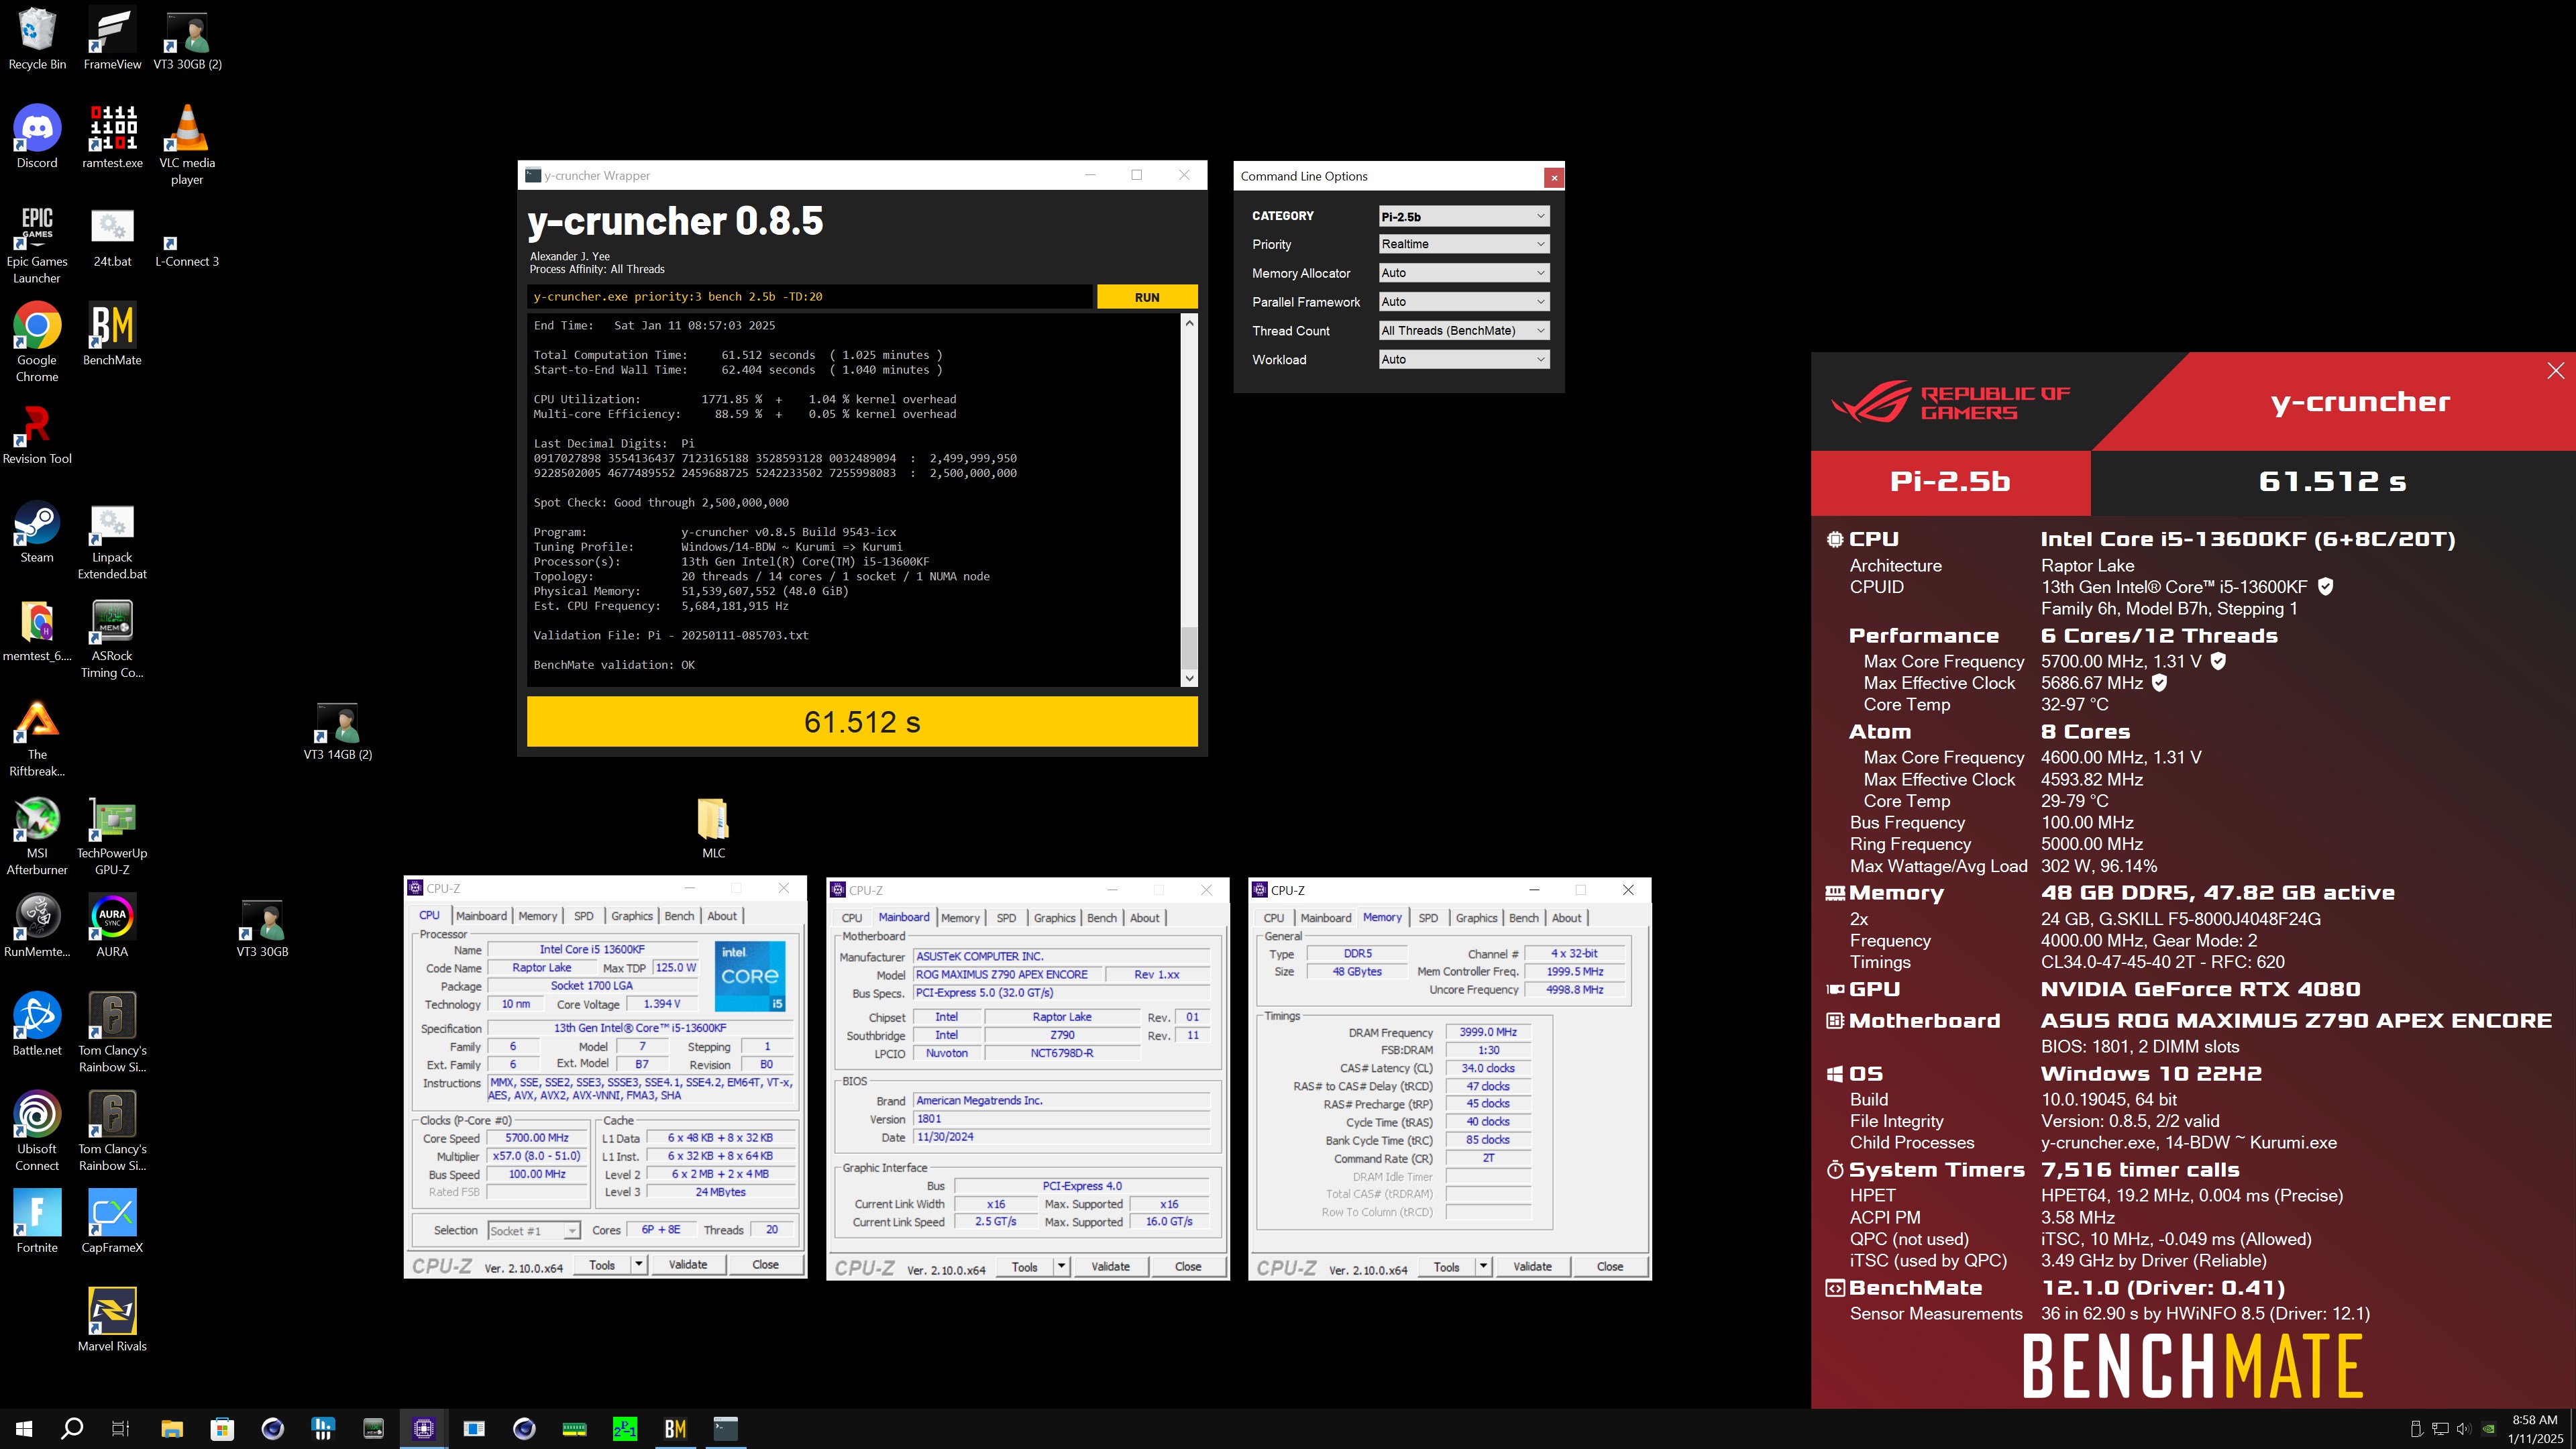2576x1449 pixels.
Task: Click Close in the CPU-Z Mainboard window
Action: coord(1188,1267)
